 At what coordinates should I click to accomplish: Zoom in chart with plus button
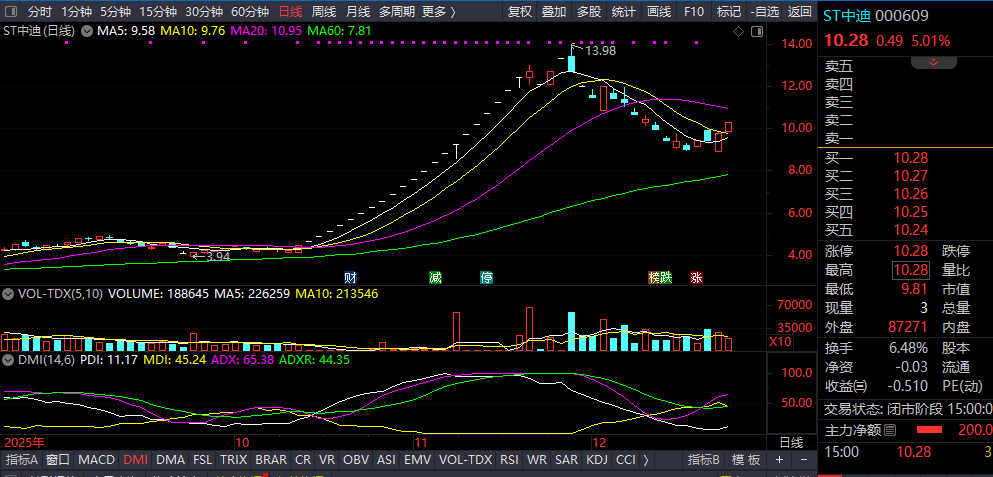pos(780,459)
